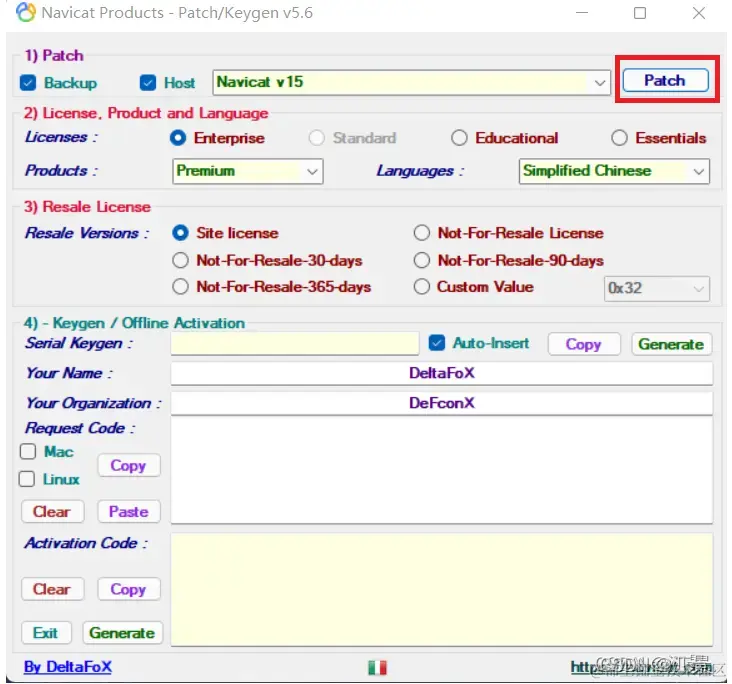Select the Essentials license option
This screenshot has height=684, width=732.
pos(619,138)
